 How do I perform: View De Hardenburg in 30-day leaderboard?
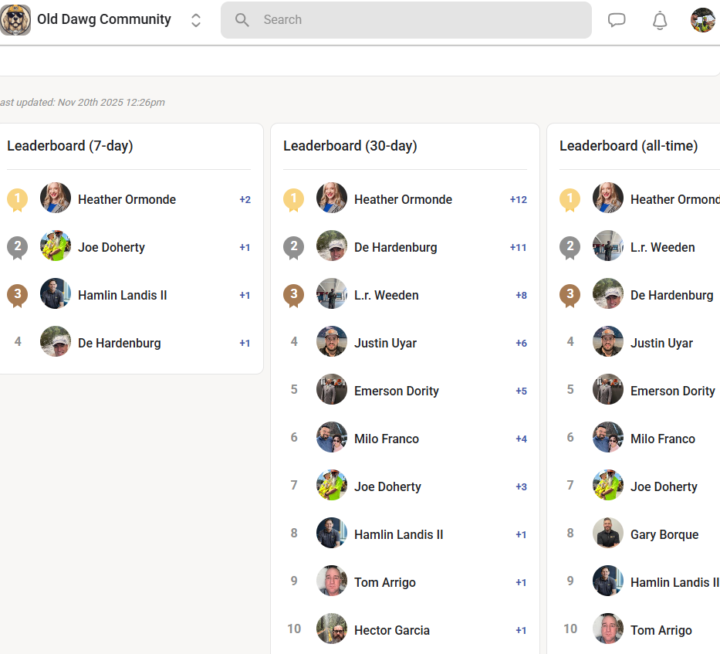point(395,247)
